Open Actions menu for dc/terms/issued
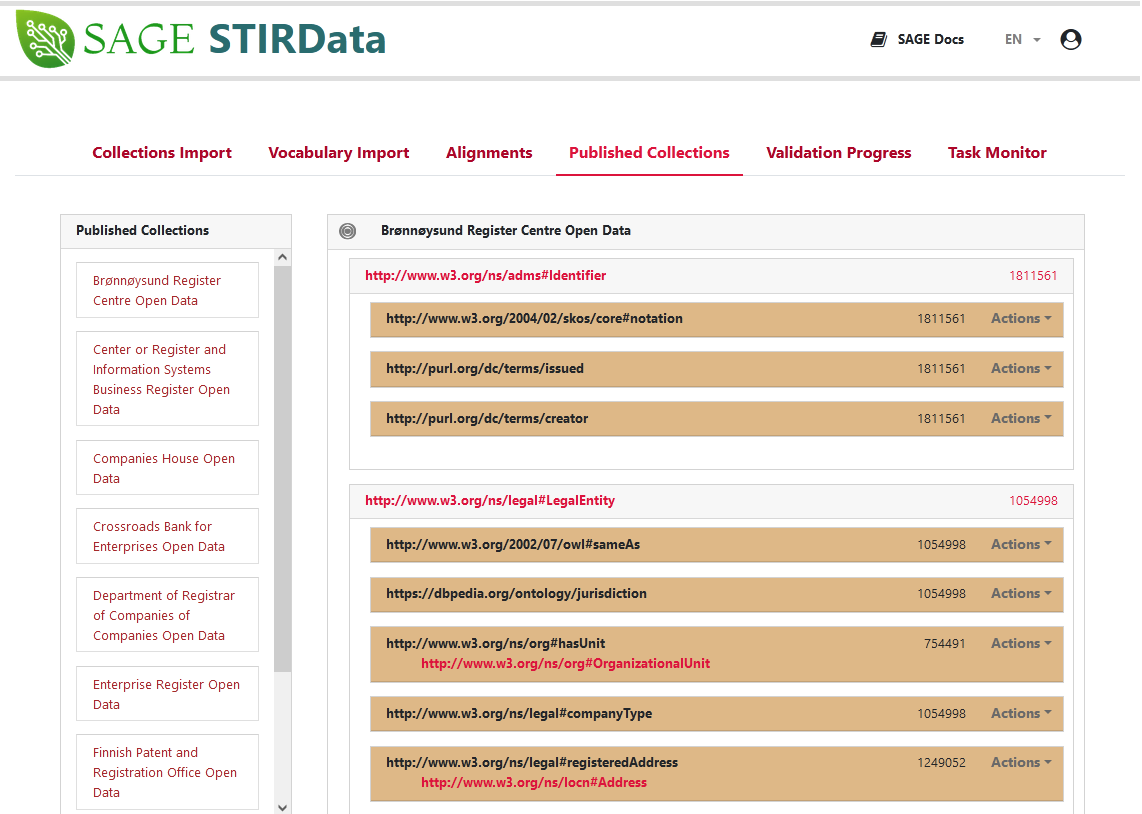Screen dimensions: 1142x814 [1021, 368]
